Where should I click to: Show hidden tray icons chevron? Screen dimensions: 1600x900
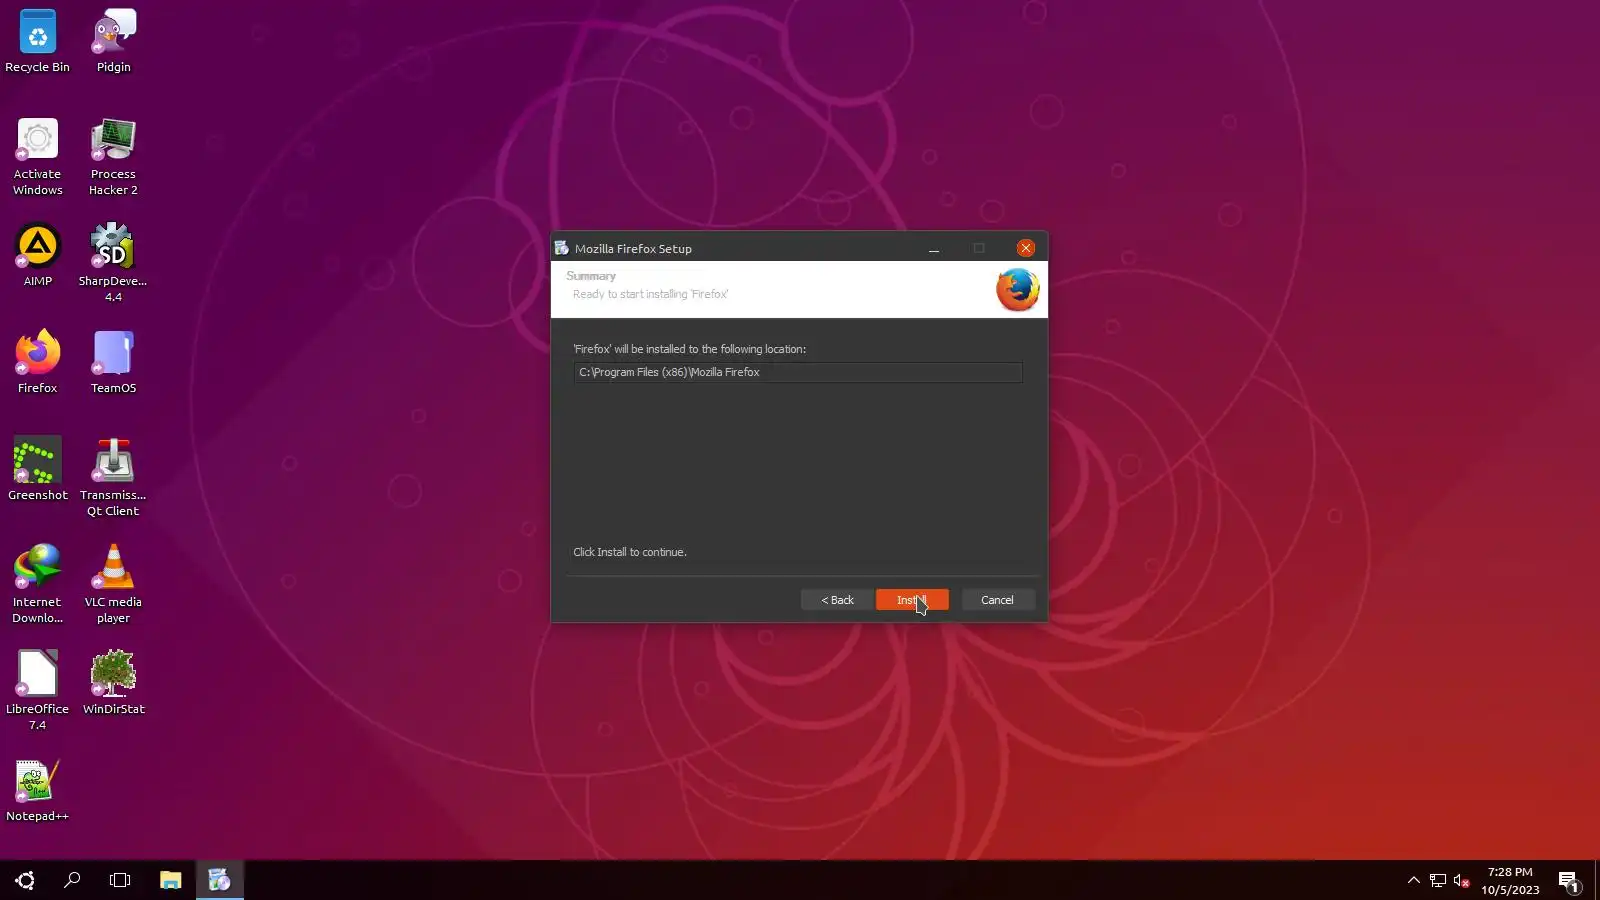(1413, 880)
